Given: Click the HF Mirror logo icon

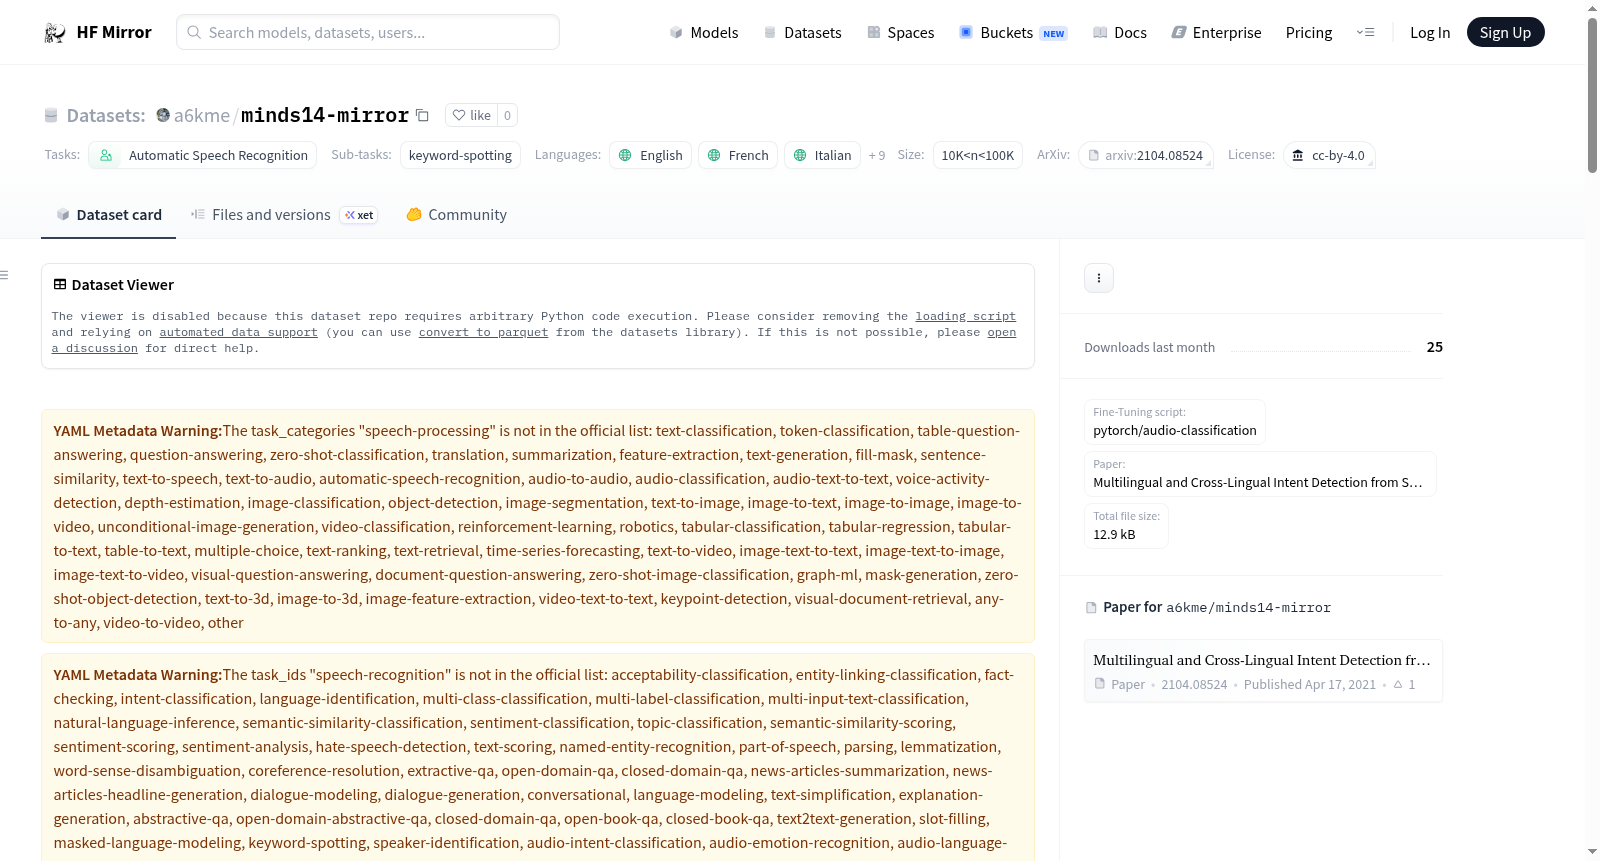Looking at the screenshot, I should [55, 32].
